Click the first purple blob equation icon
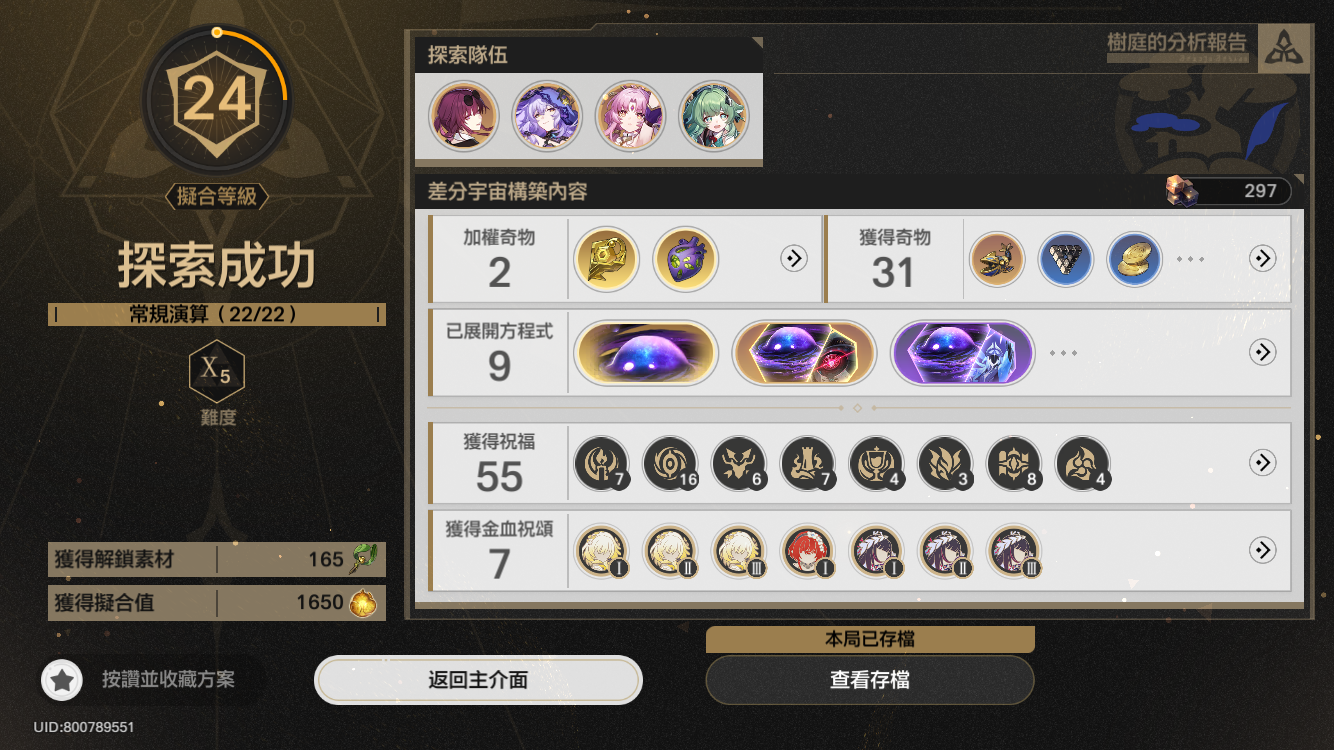Image resolution: width=1334 pixels, height=750 pixels. pyautogui.click(x=646, y=353)
